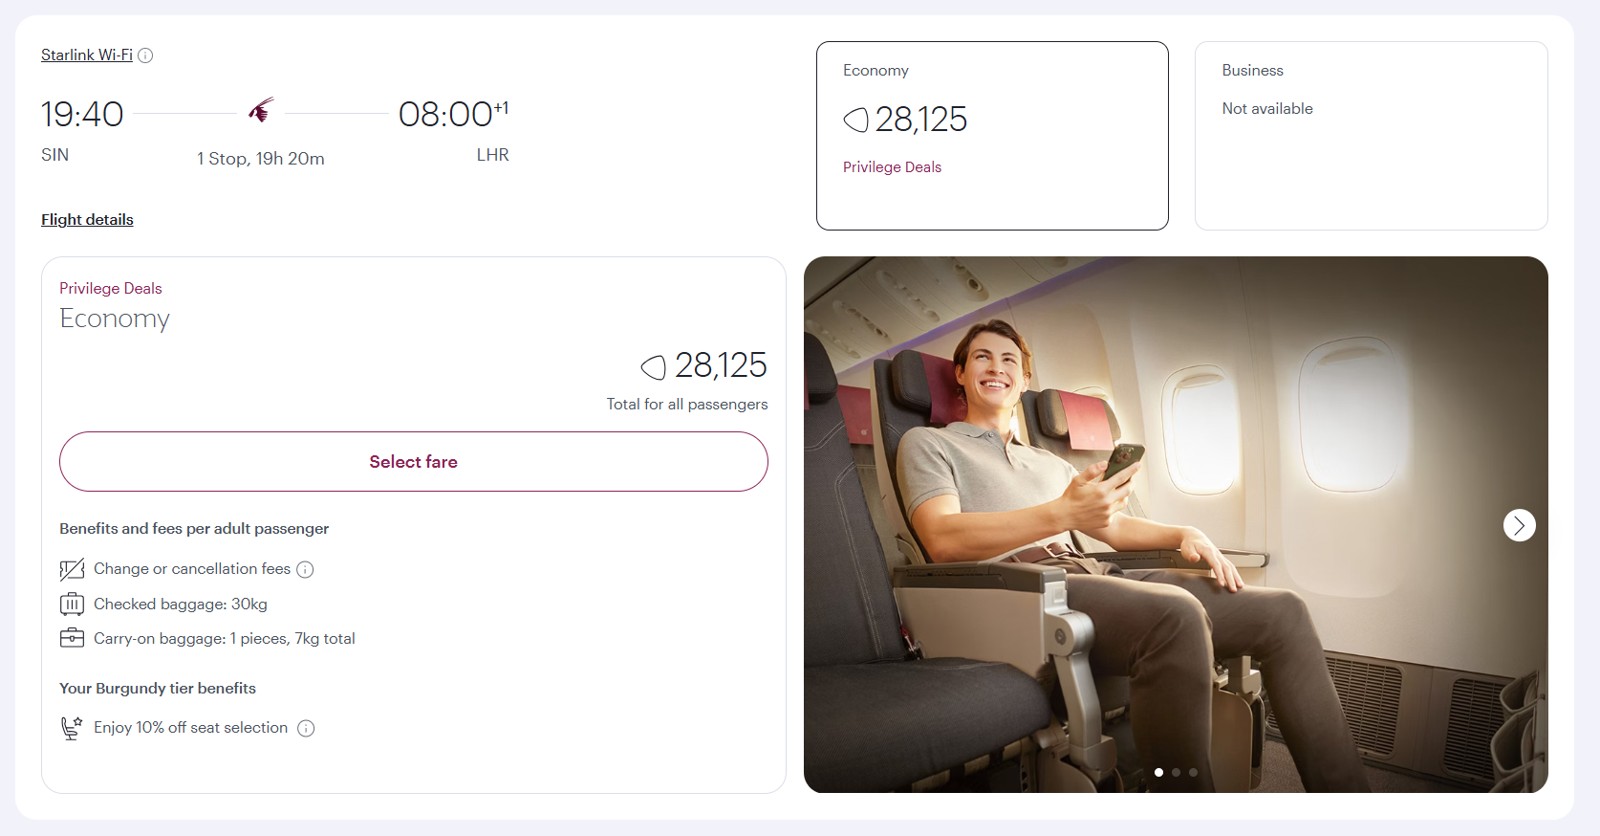Click the Select fare button
This screenshot has height=836, width=1600.
pyautogui.click(x=413, y=462)
